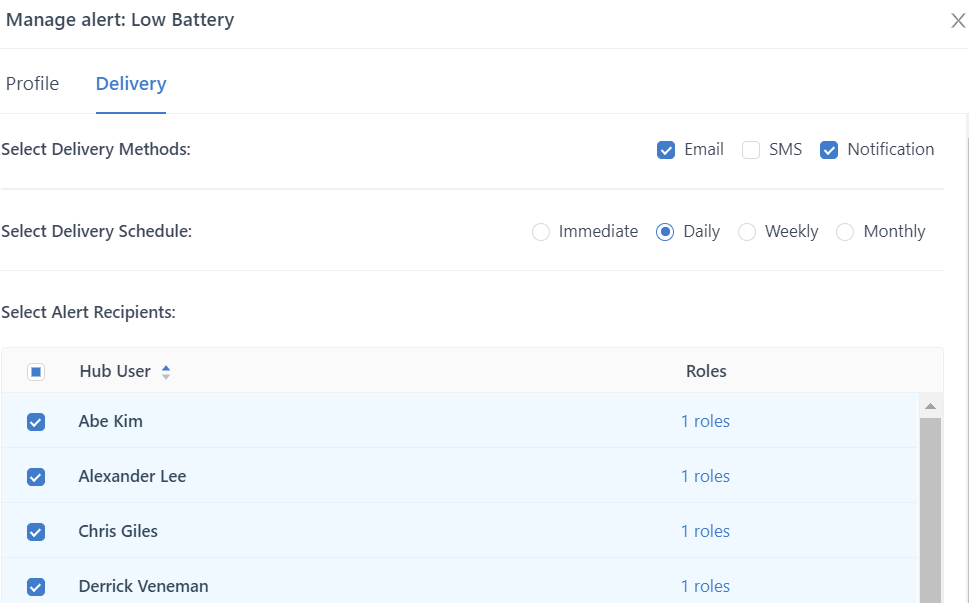Remove Chris Giles from recipients
The width and height of the screenshot is (969, 603).
click(36, 532)
